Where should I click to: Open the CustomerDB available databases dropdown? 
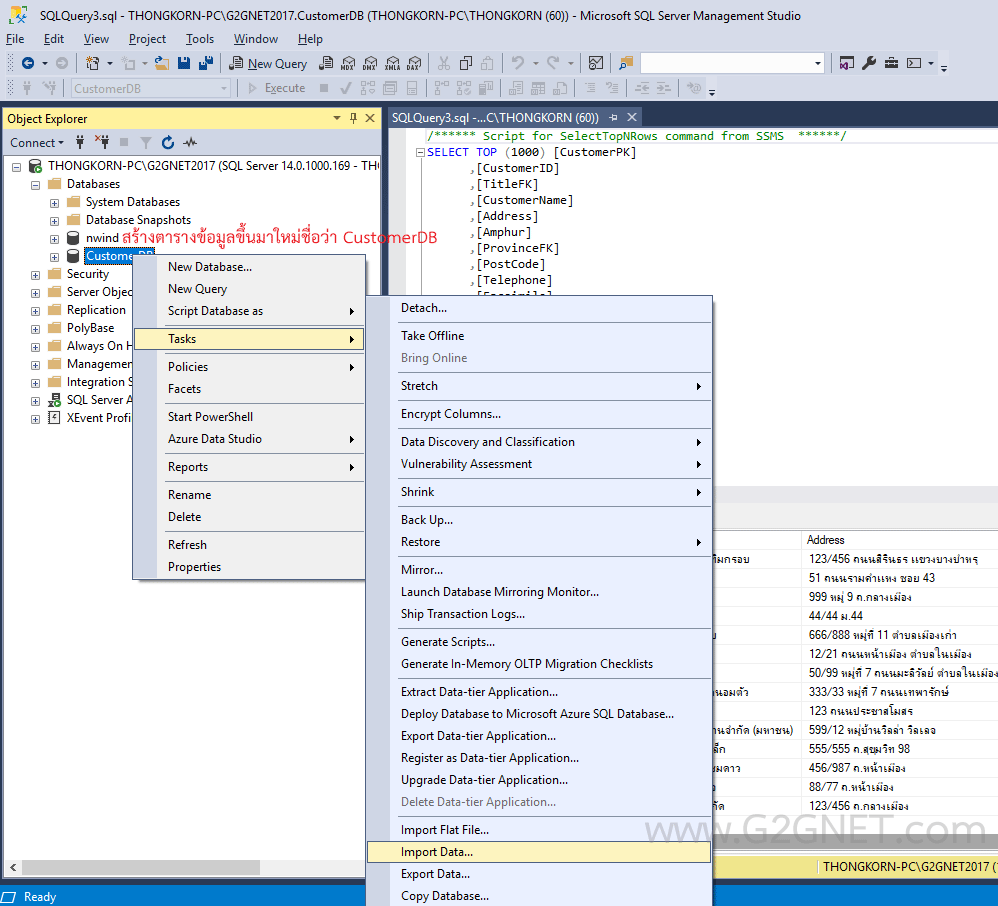[224, 88]
